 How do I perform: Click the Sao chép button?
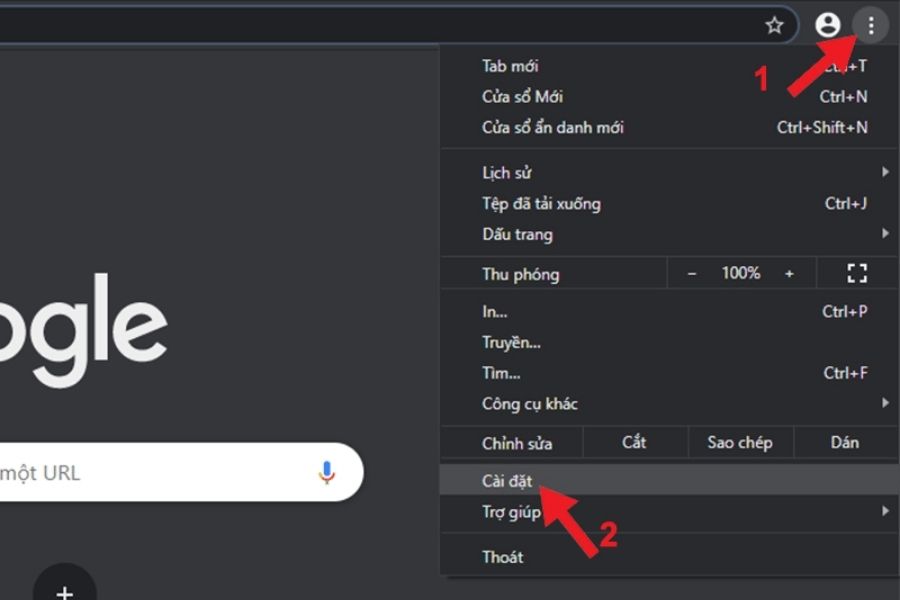[x=740, y=442]
